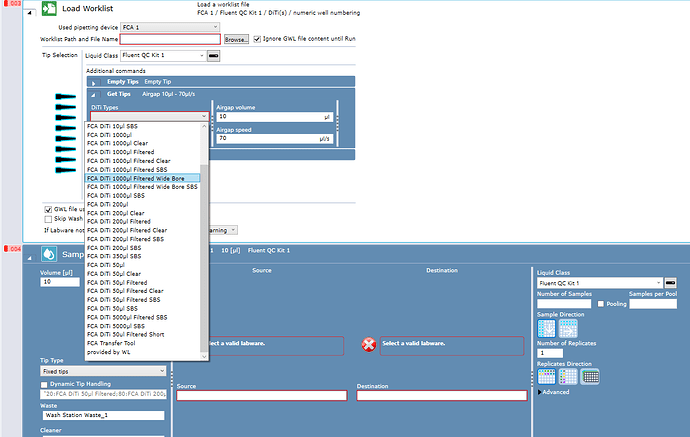Enable Dynamic Tip Handling checkbox
Viewport: 690px width, 437px height.
click(44, 385)
